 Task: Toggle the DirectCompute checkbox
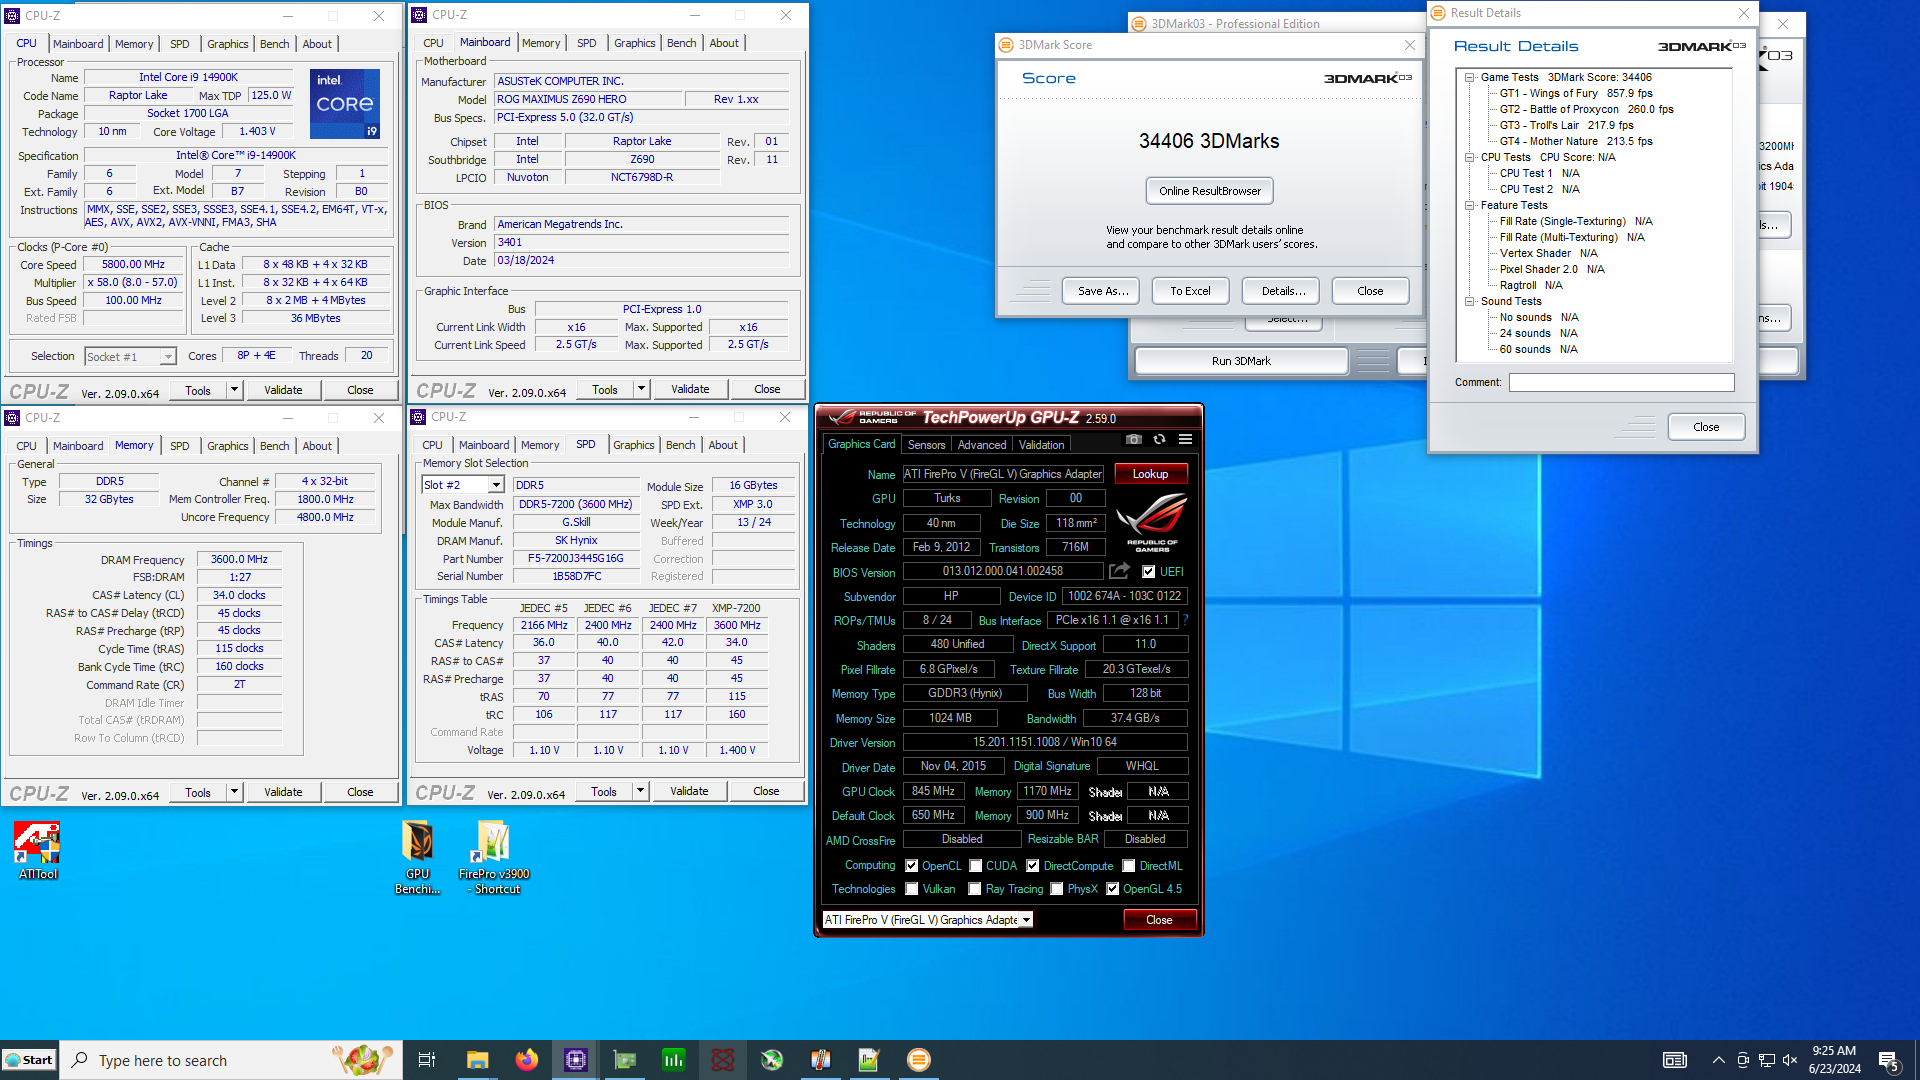point(1032,866)
